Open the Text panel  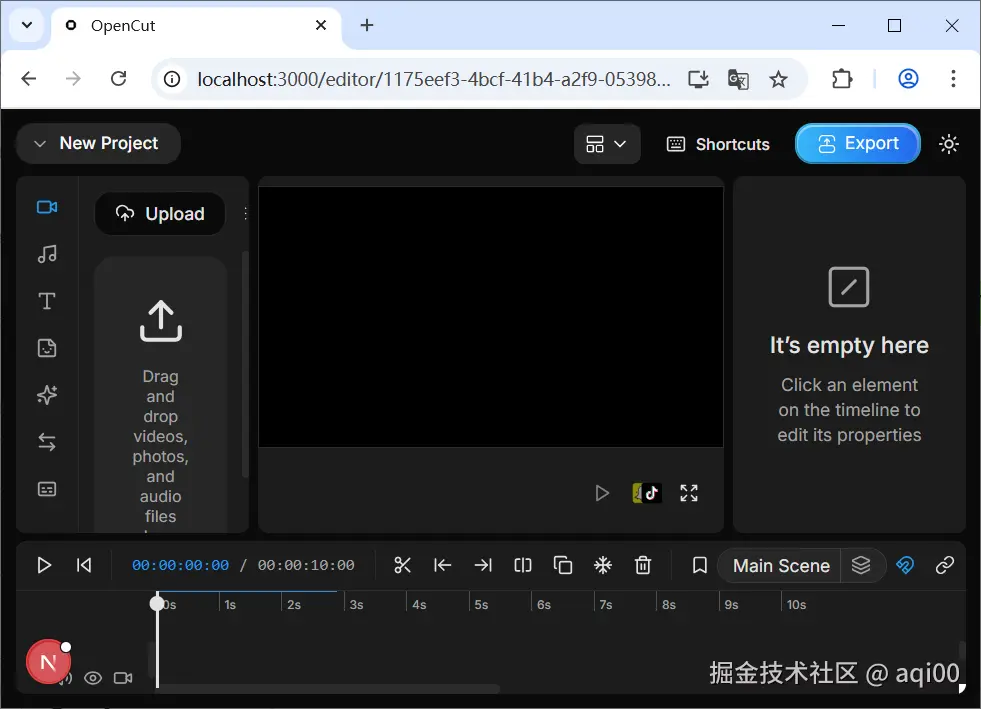click(46, 300)
